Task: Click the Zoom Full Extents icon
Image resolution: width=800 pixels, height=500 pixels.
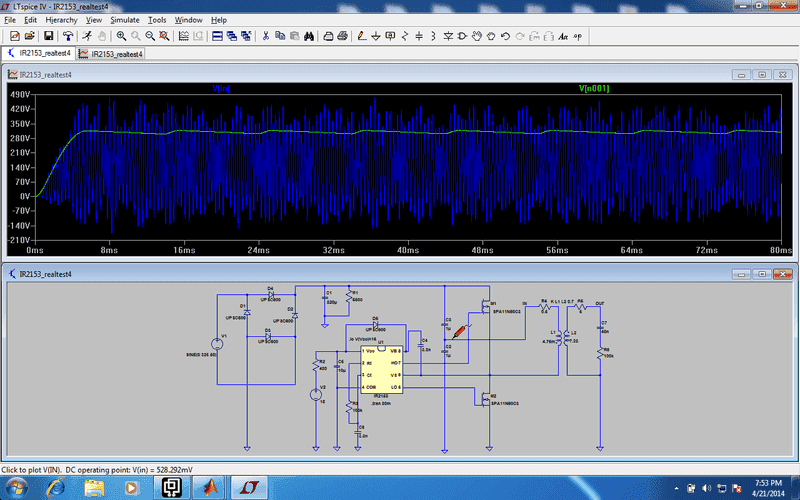Action: (x=164, y=36)
